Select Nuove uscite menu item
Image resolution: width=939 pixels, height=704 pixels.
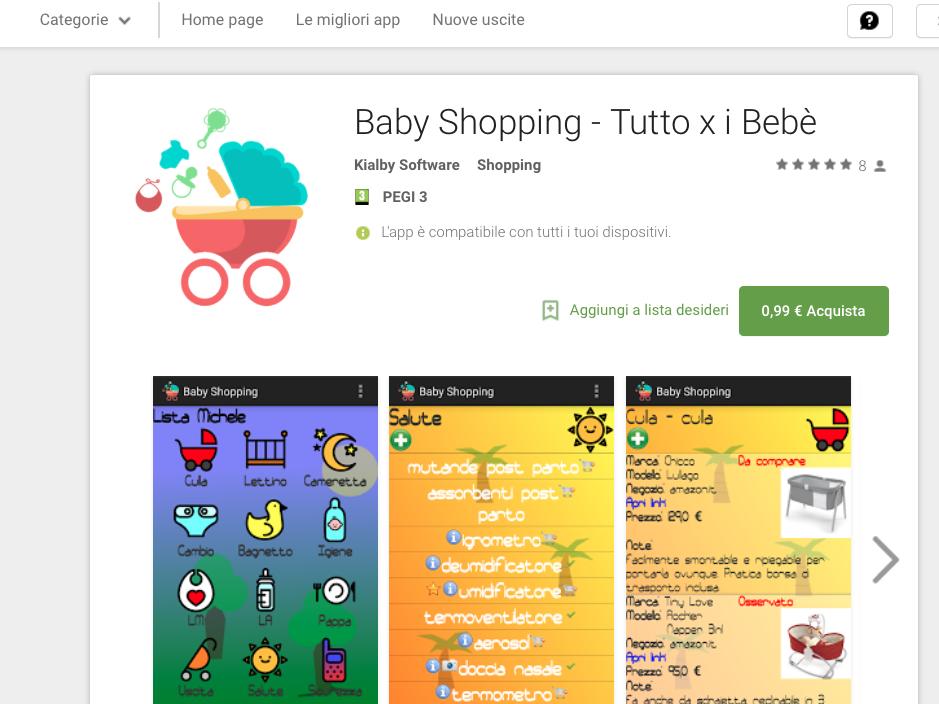[x=478, y=20]
